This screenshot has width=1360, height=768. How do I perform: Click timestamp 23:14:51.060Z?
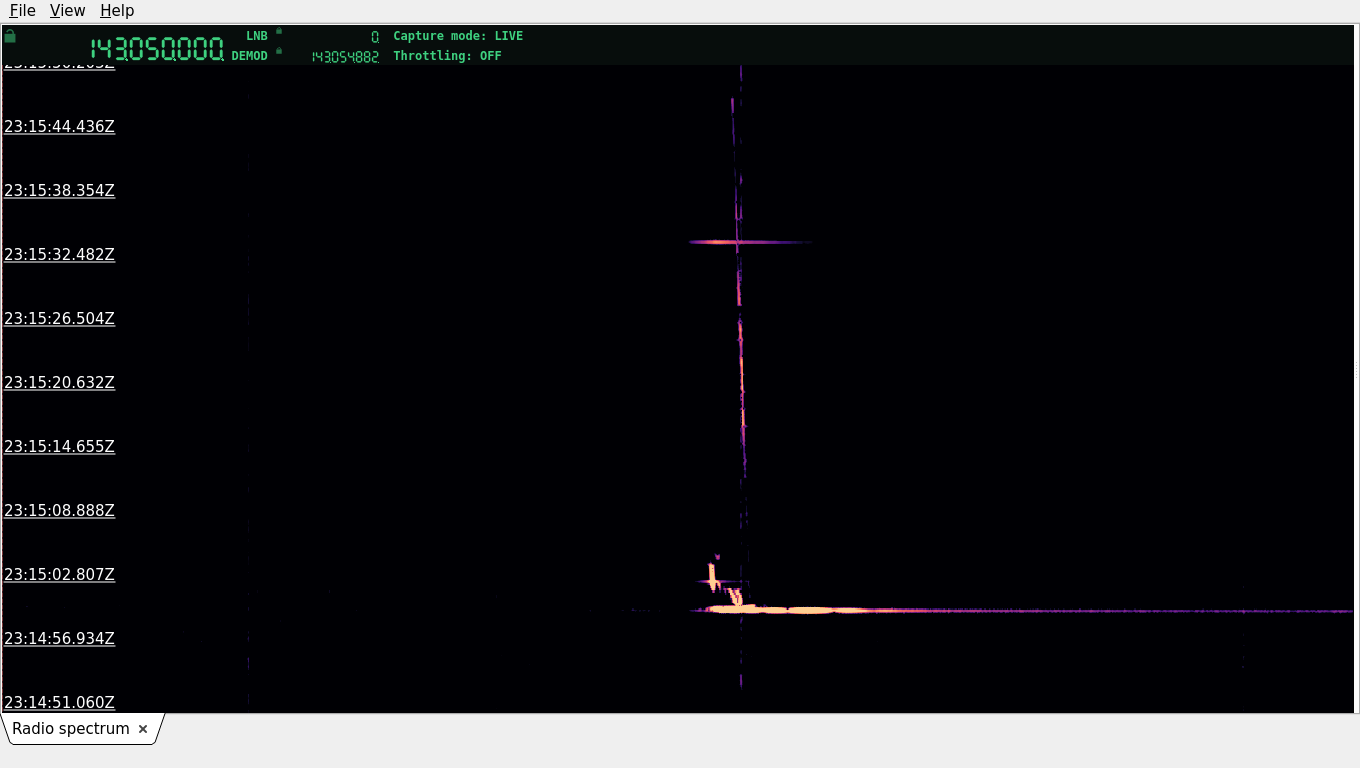pyautogui.click(x=59, y=702)
